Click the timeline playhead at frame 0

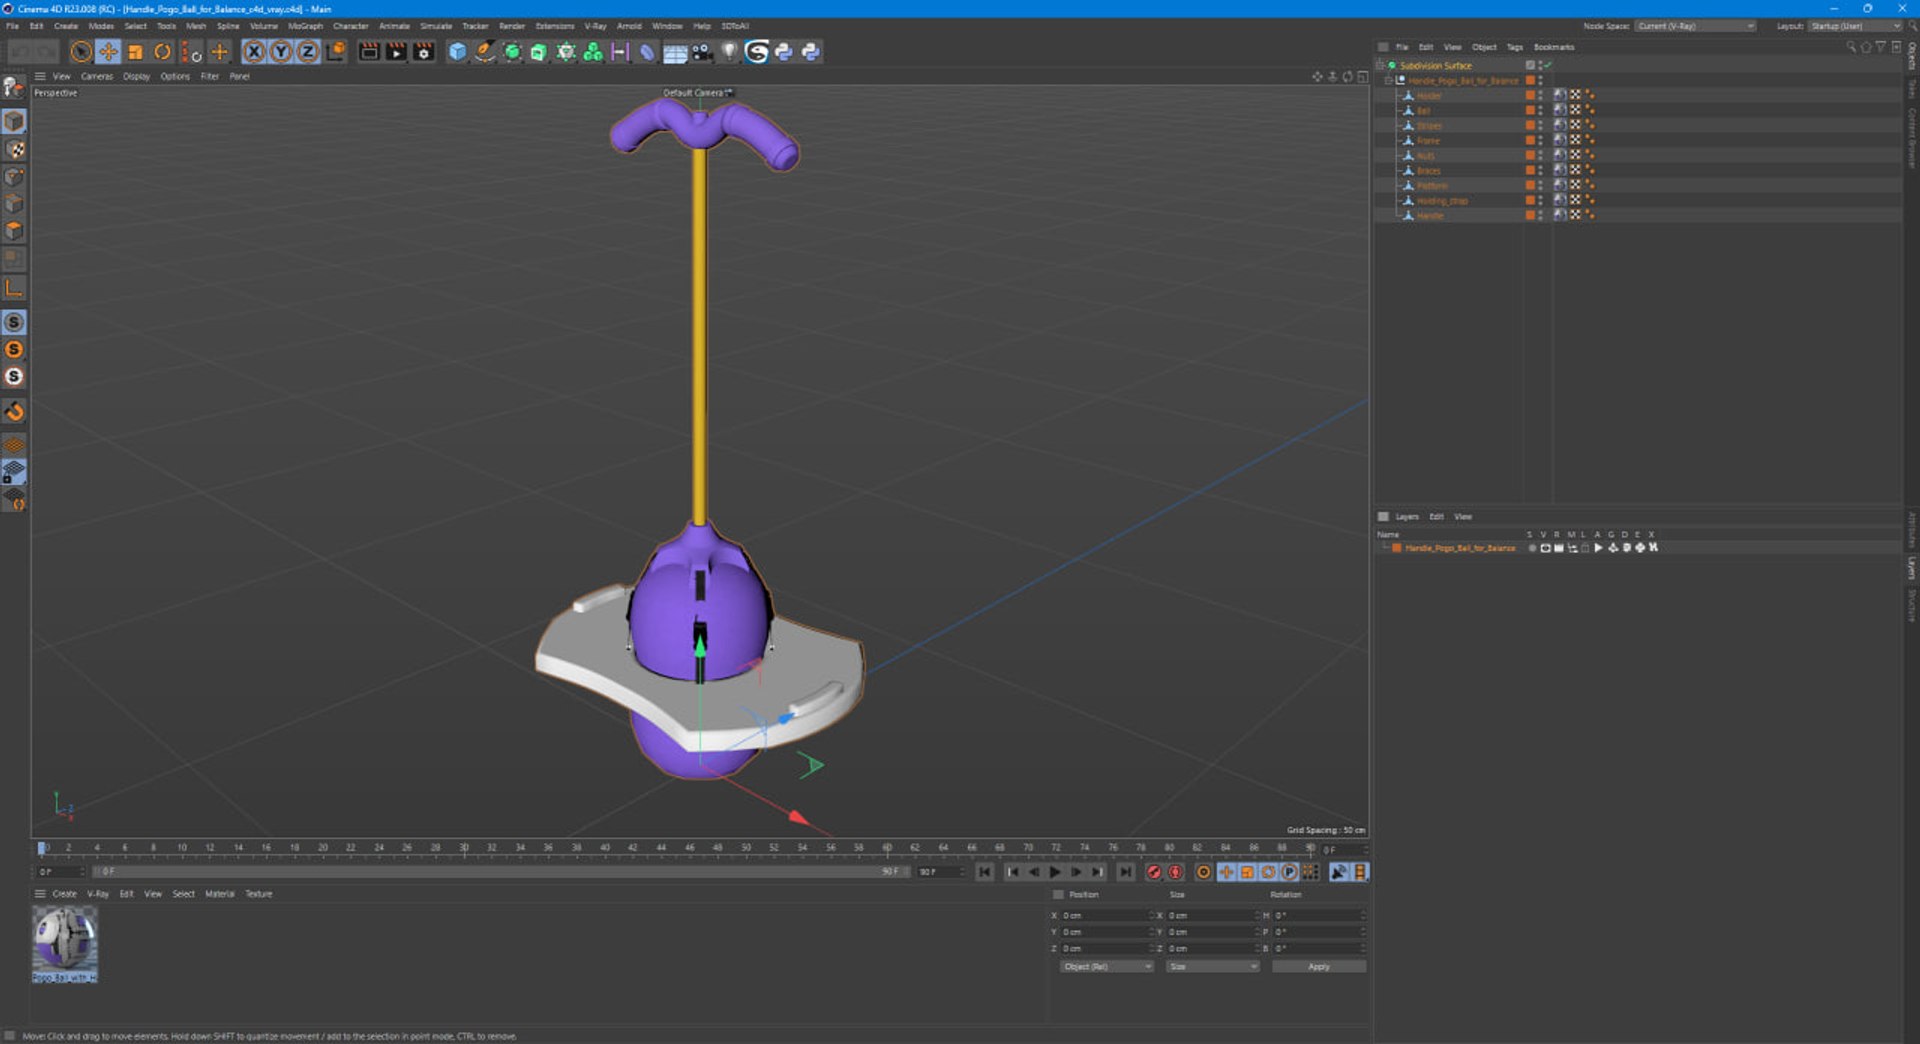coord(41,848)
